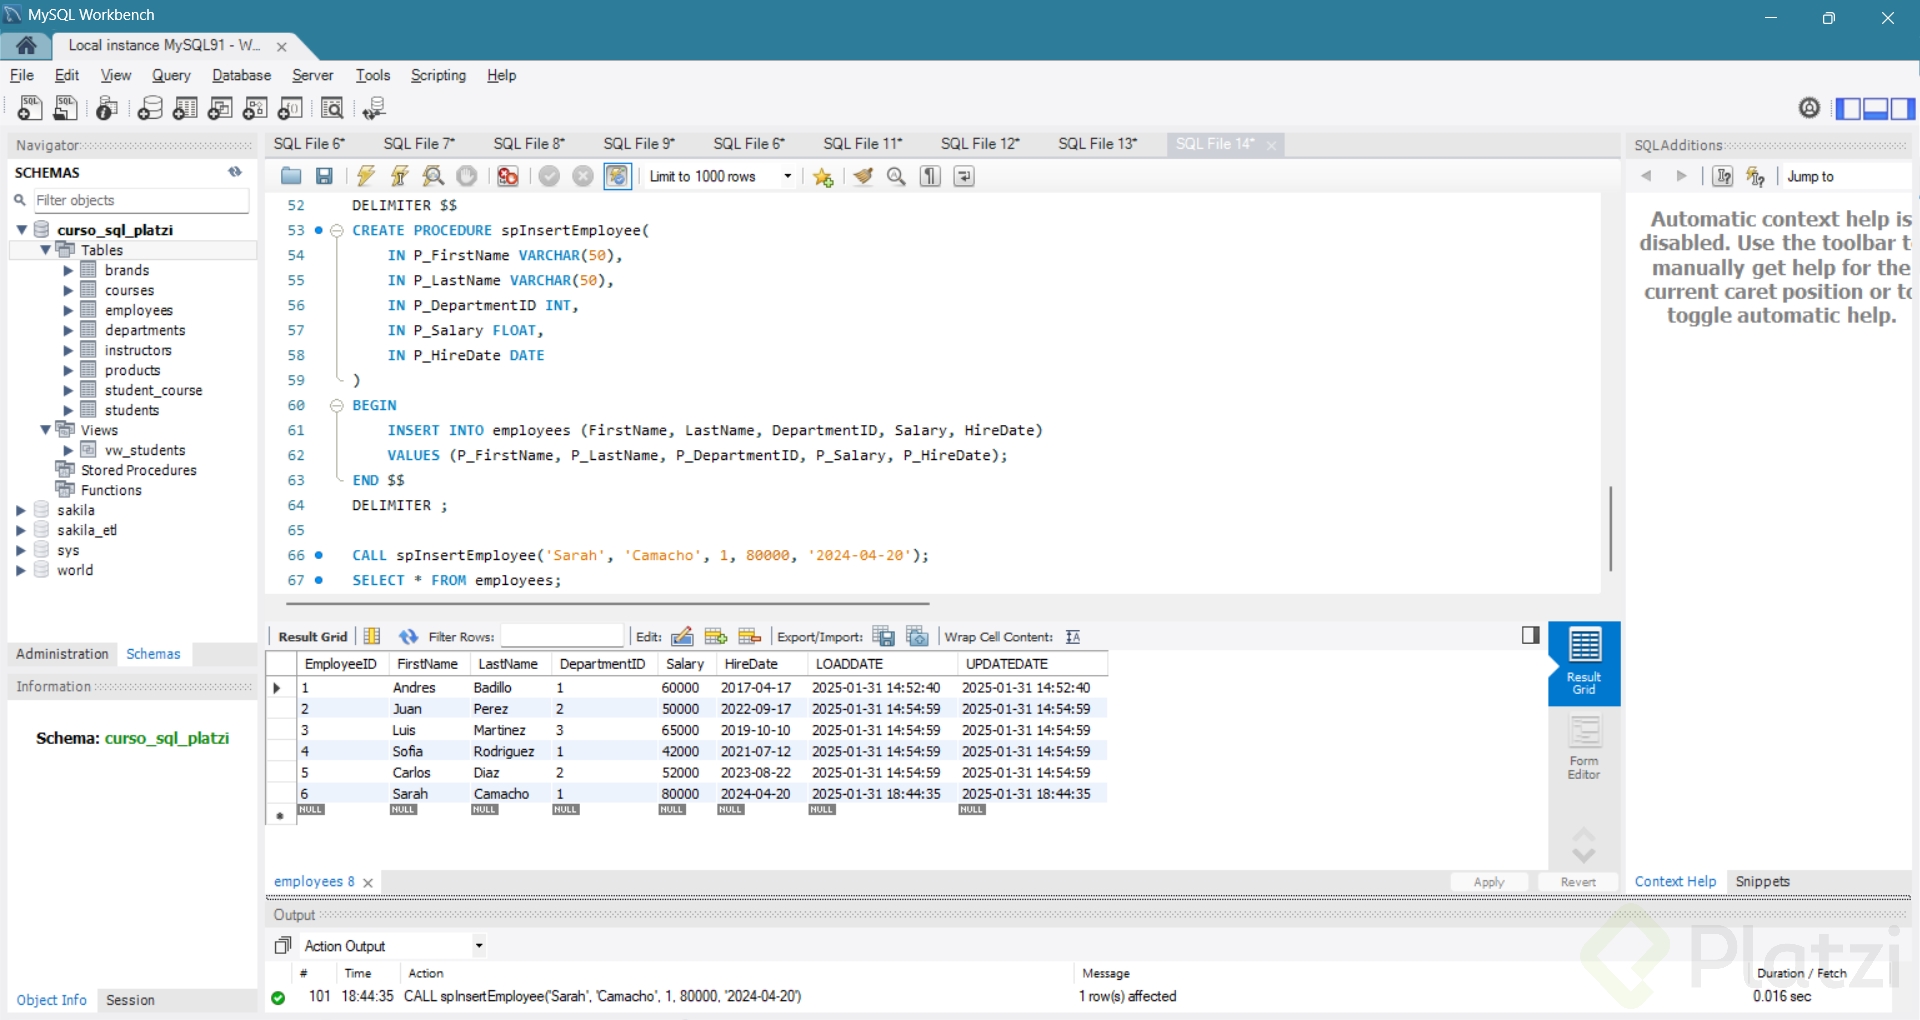The height and width of the screenshot is (1020, 1920).
Task: Click the Snippets tab
Action: coord(1762,881)
